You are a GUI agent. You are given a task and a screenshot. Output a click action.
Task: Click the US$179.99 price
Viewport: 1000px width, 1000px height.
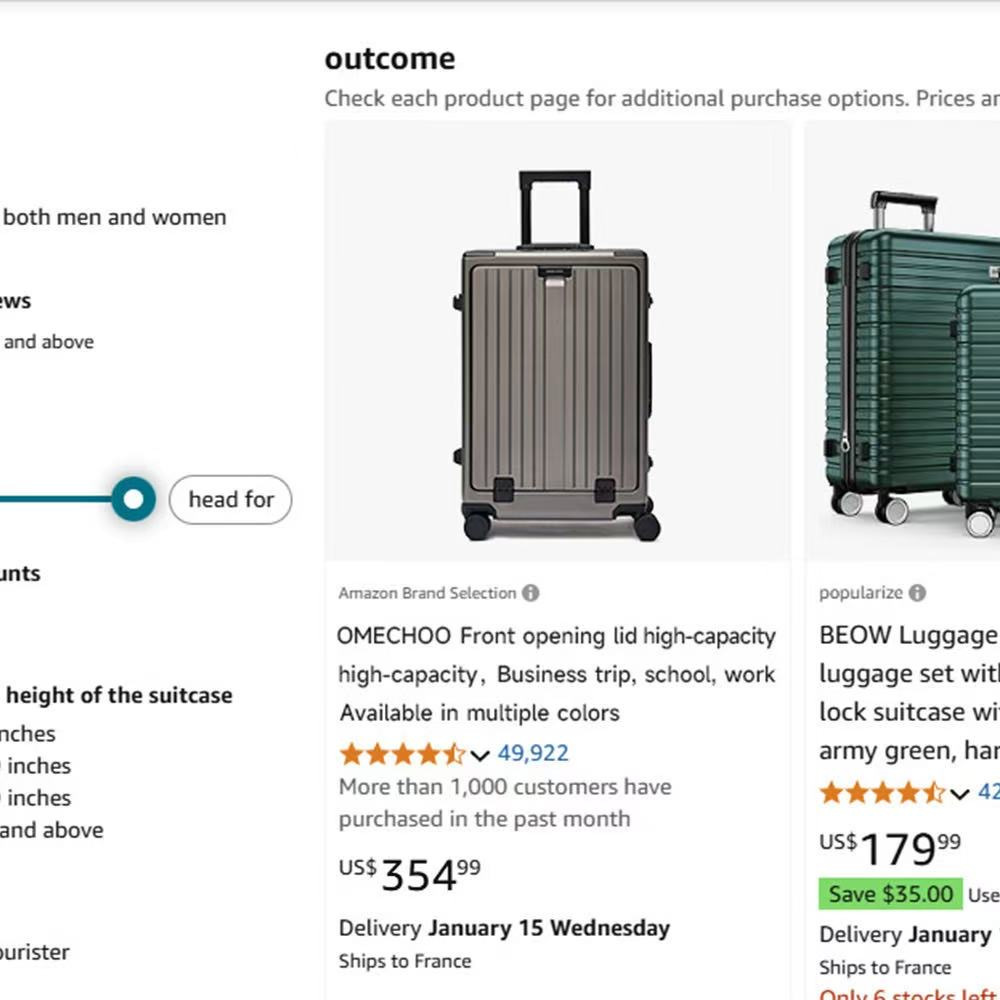(890, 849)
